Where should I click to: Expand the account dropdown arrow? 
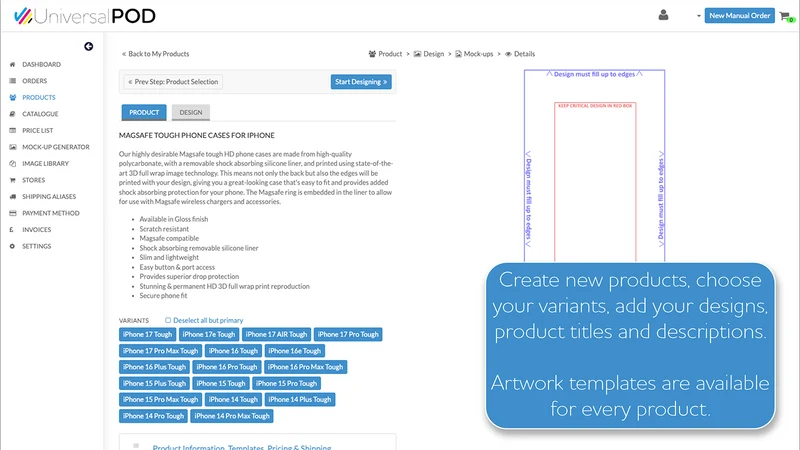click(x=698, y=16)
